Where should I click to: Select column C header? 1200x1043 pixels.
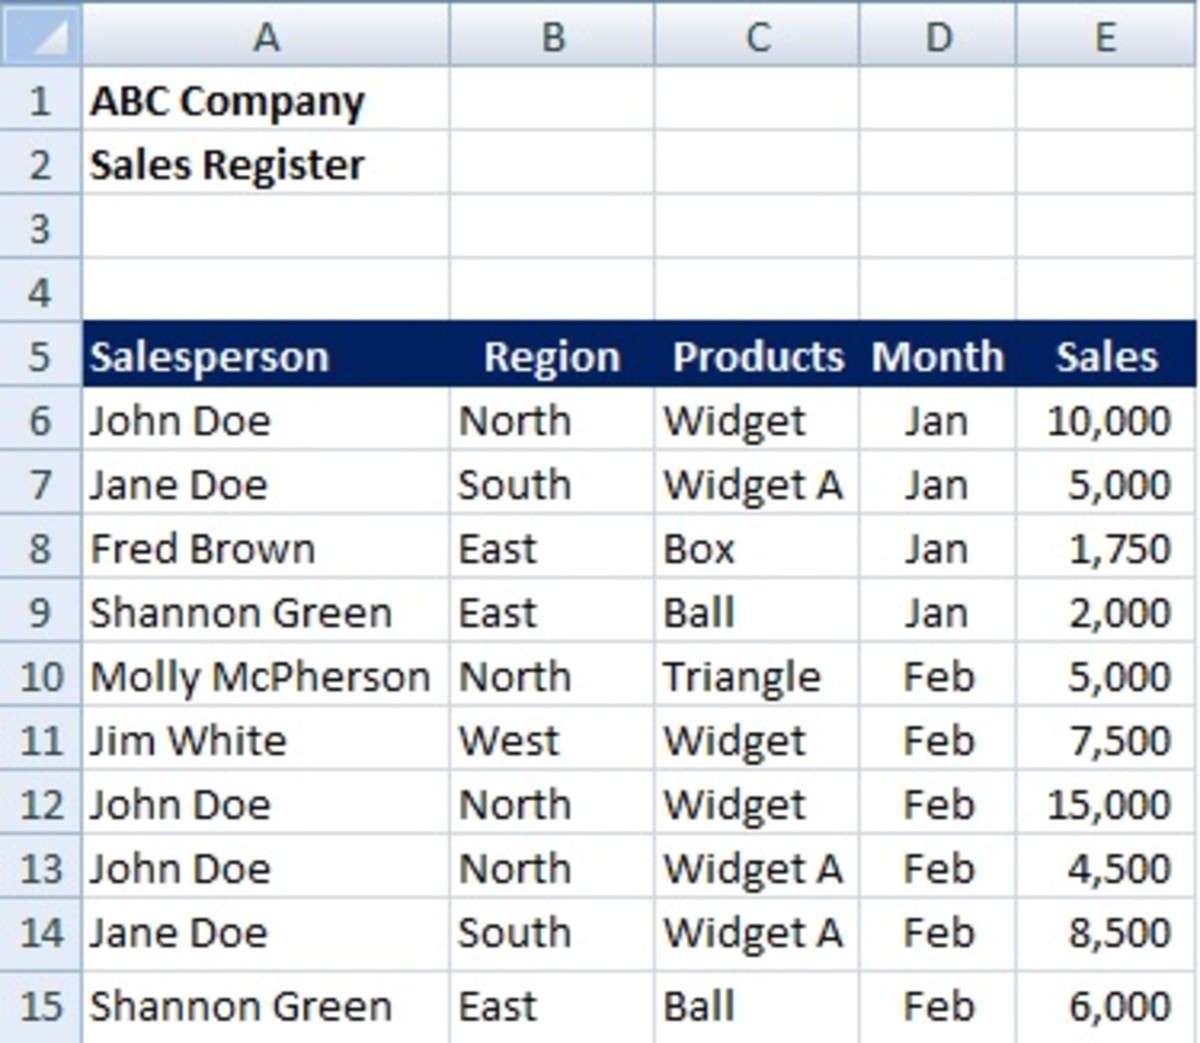coord(756,36)
